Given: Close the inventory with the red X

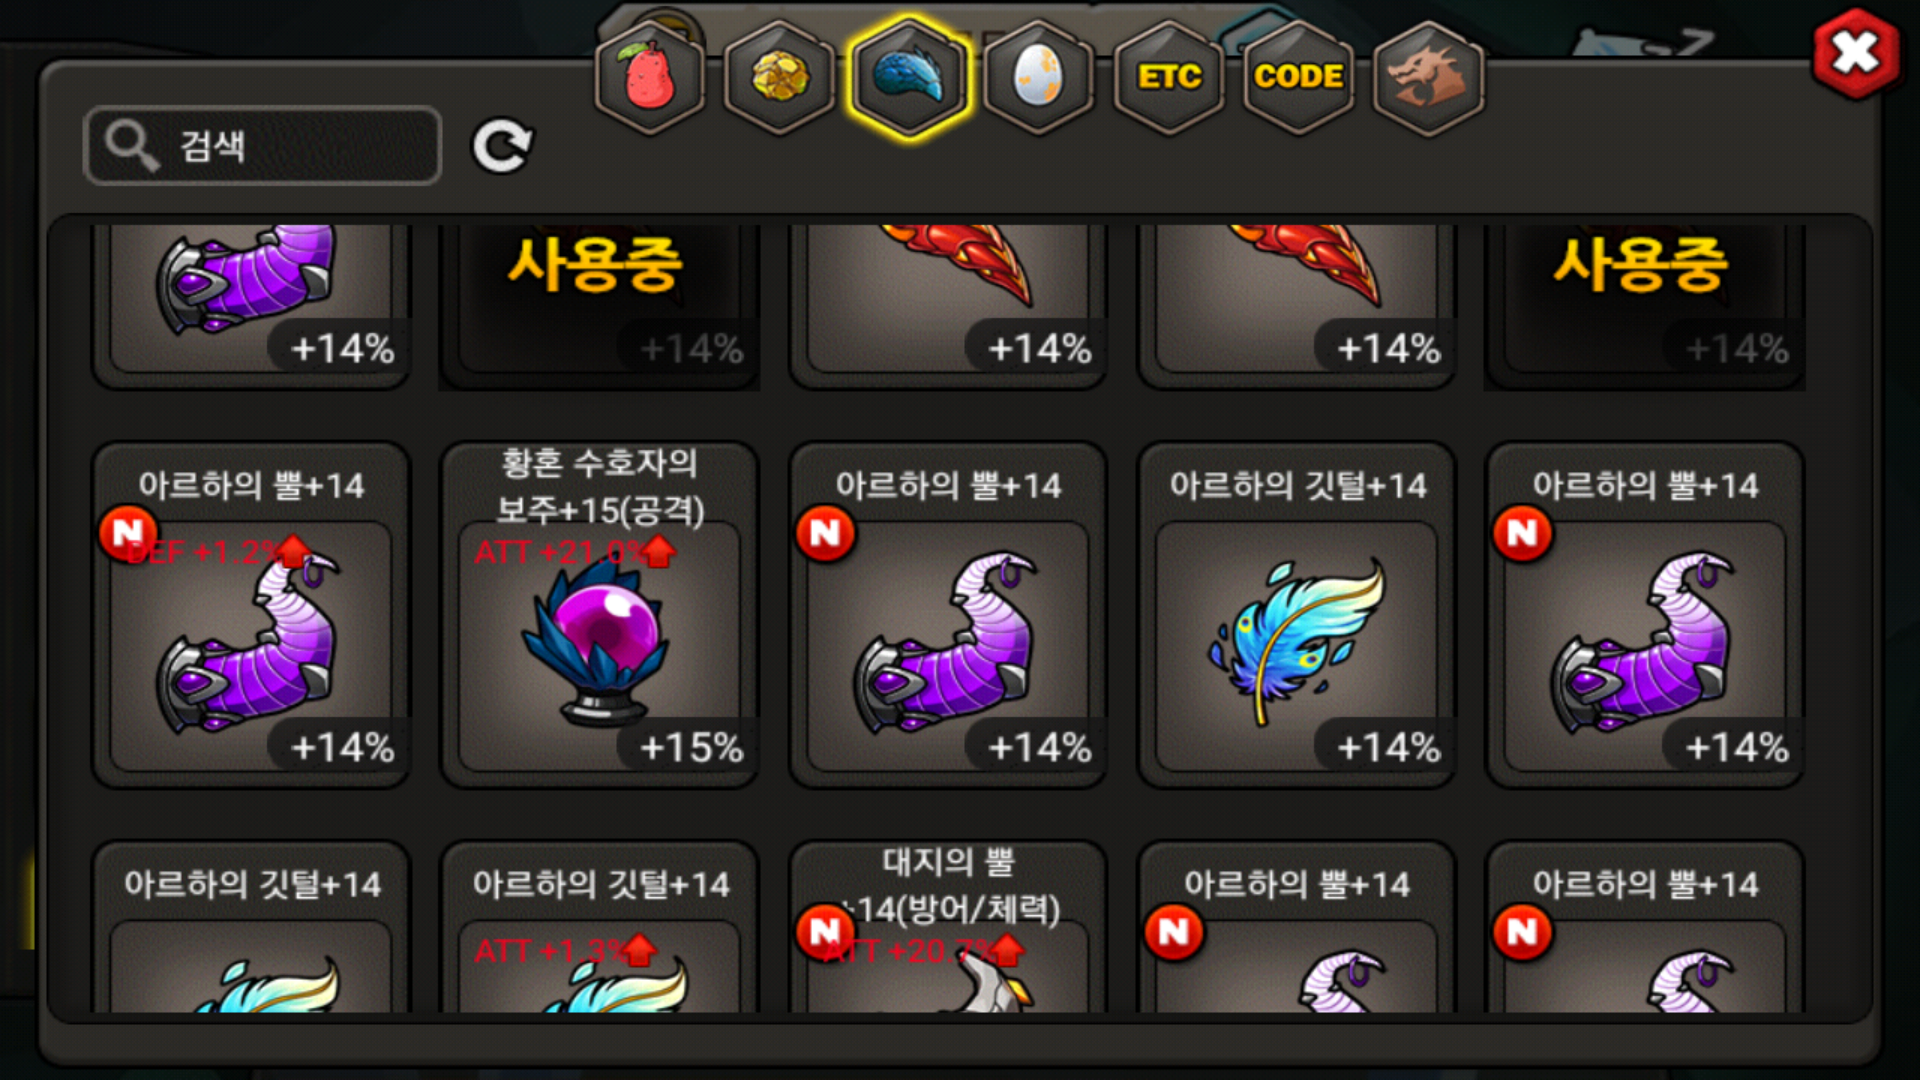Looking at the screenshot, I should click(x=1856, y=53).
